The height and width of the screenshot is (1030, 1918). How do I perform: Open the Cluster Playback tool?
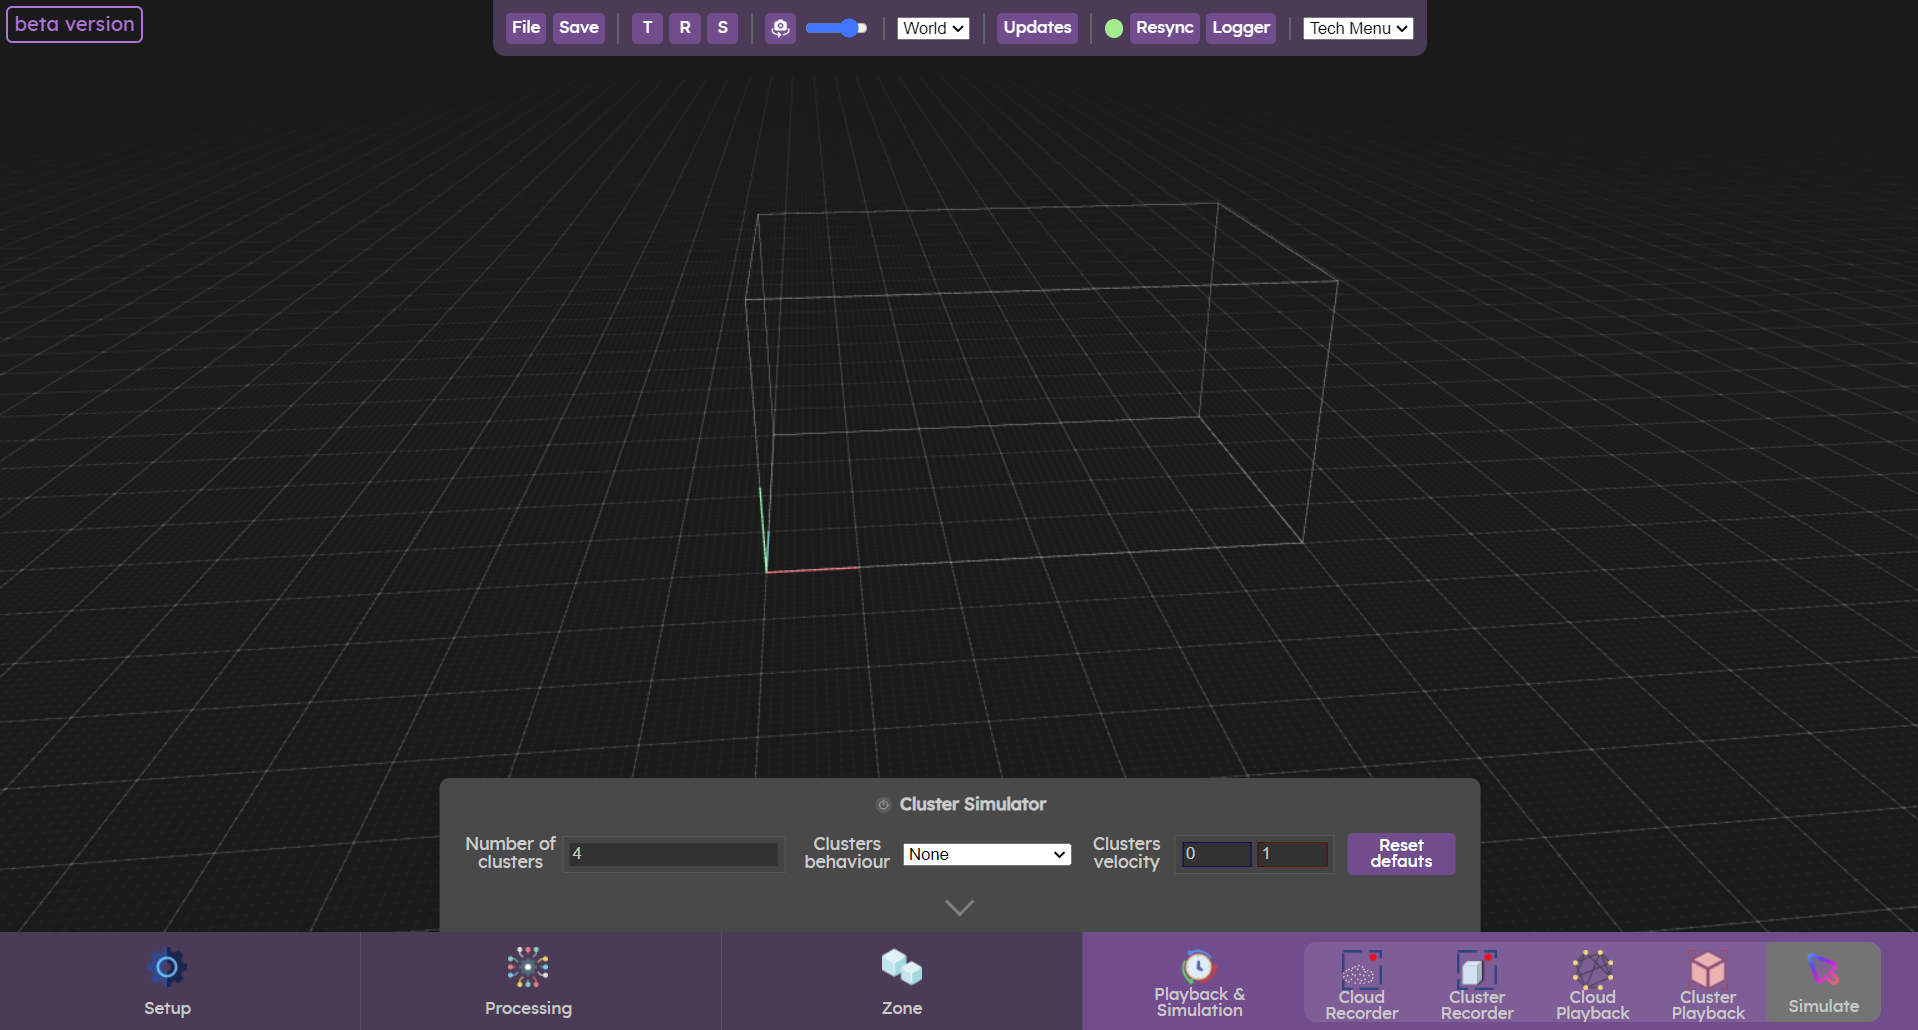(1708, 981)
